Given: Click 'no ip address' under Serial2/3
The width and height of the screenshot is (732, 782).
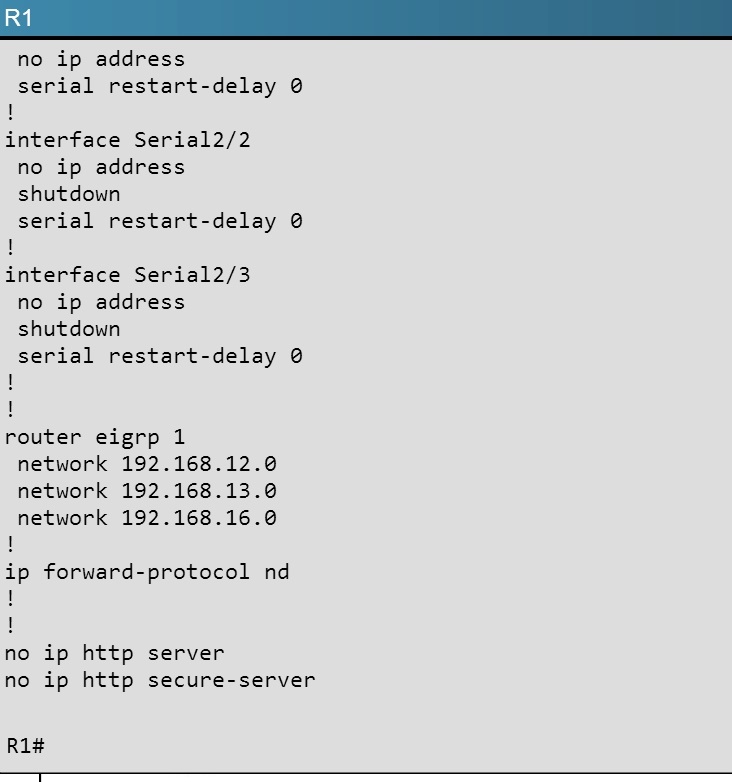Looking at the screenshot, I should click(x=101, y=303).
